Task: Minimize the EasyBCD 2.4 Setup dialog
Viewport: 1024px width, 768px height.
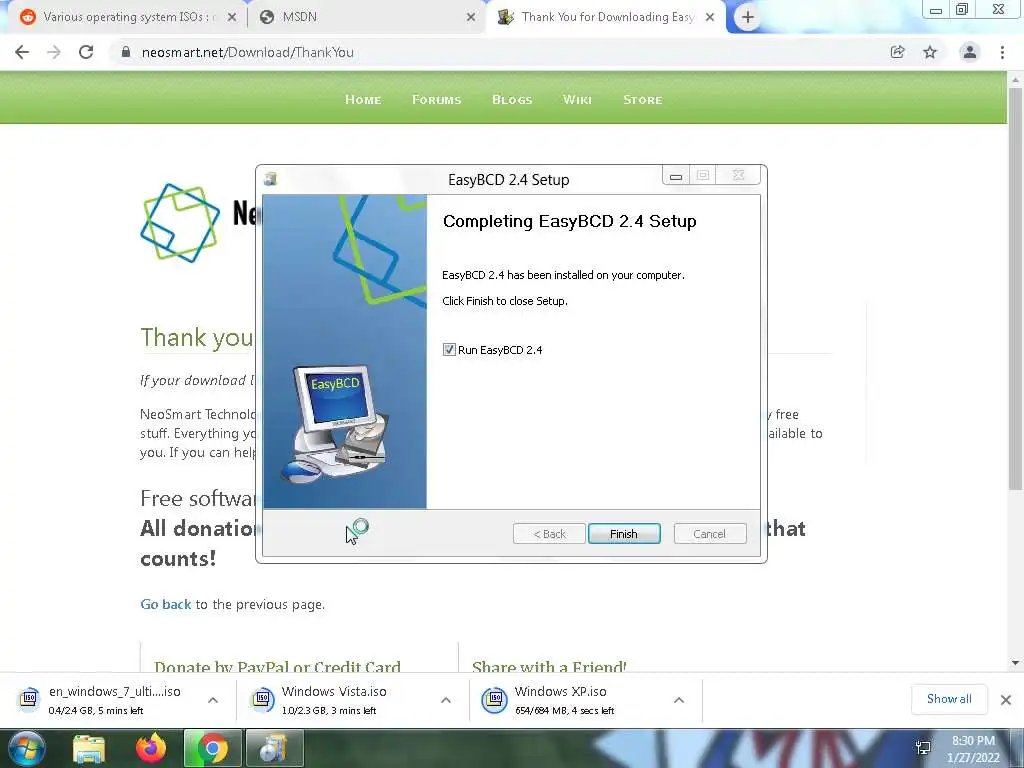Action: [x=676, y=175]
